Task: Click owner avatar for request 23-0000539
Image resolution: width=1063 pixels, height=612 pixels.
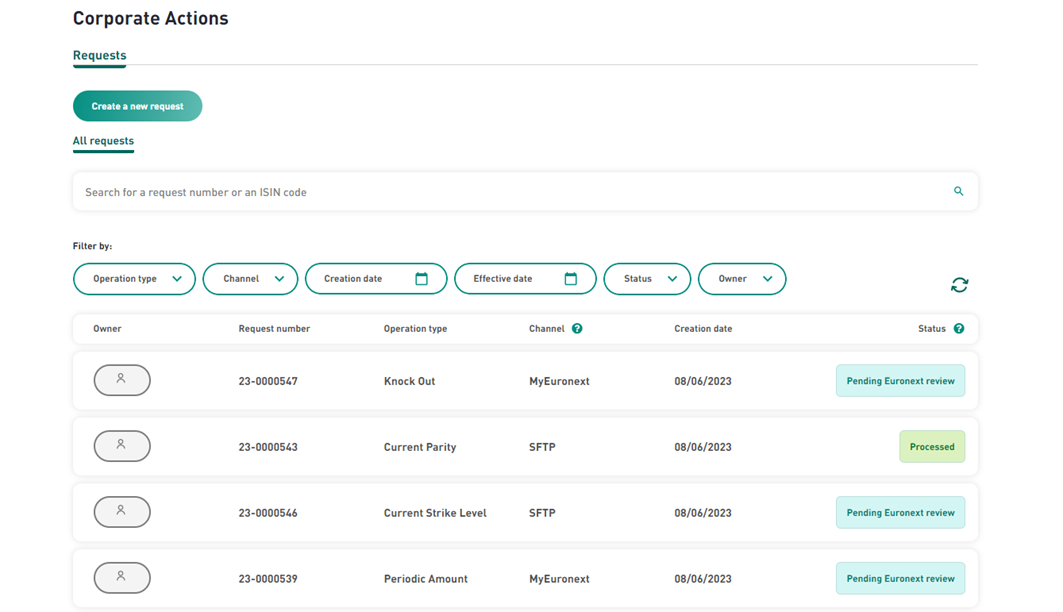Action: [122, 578]
